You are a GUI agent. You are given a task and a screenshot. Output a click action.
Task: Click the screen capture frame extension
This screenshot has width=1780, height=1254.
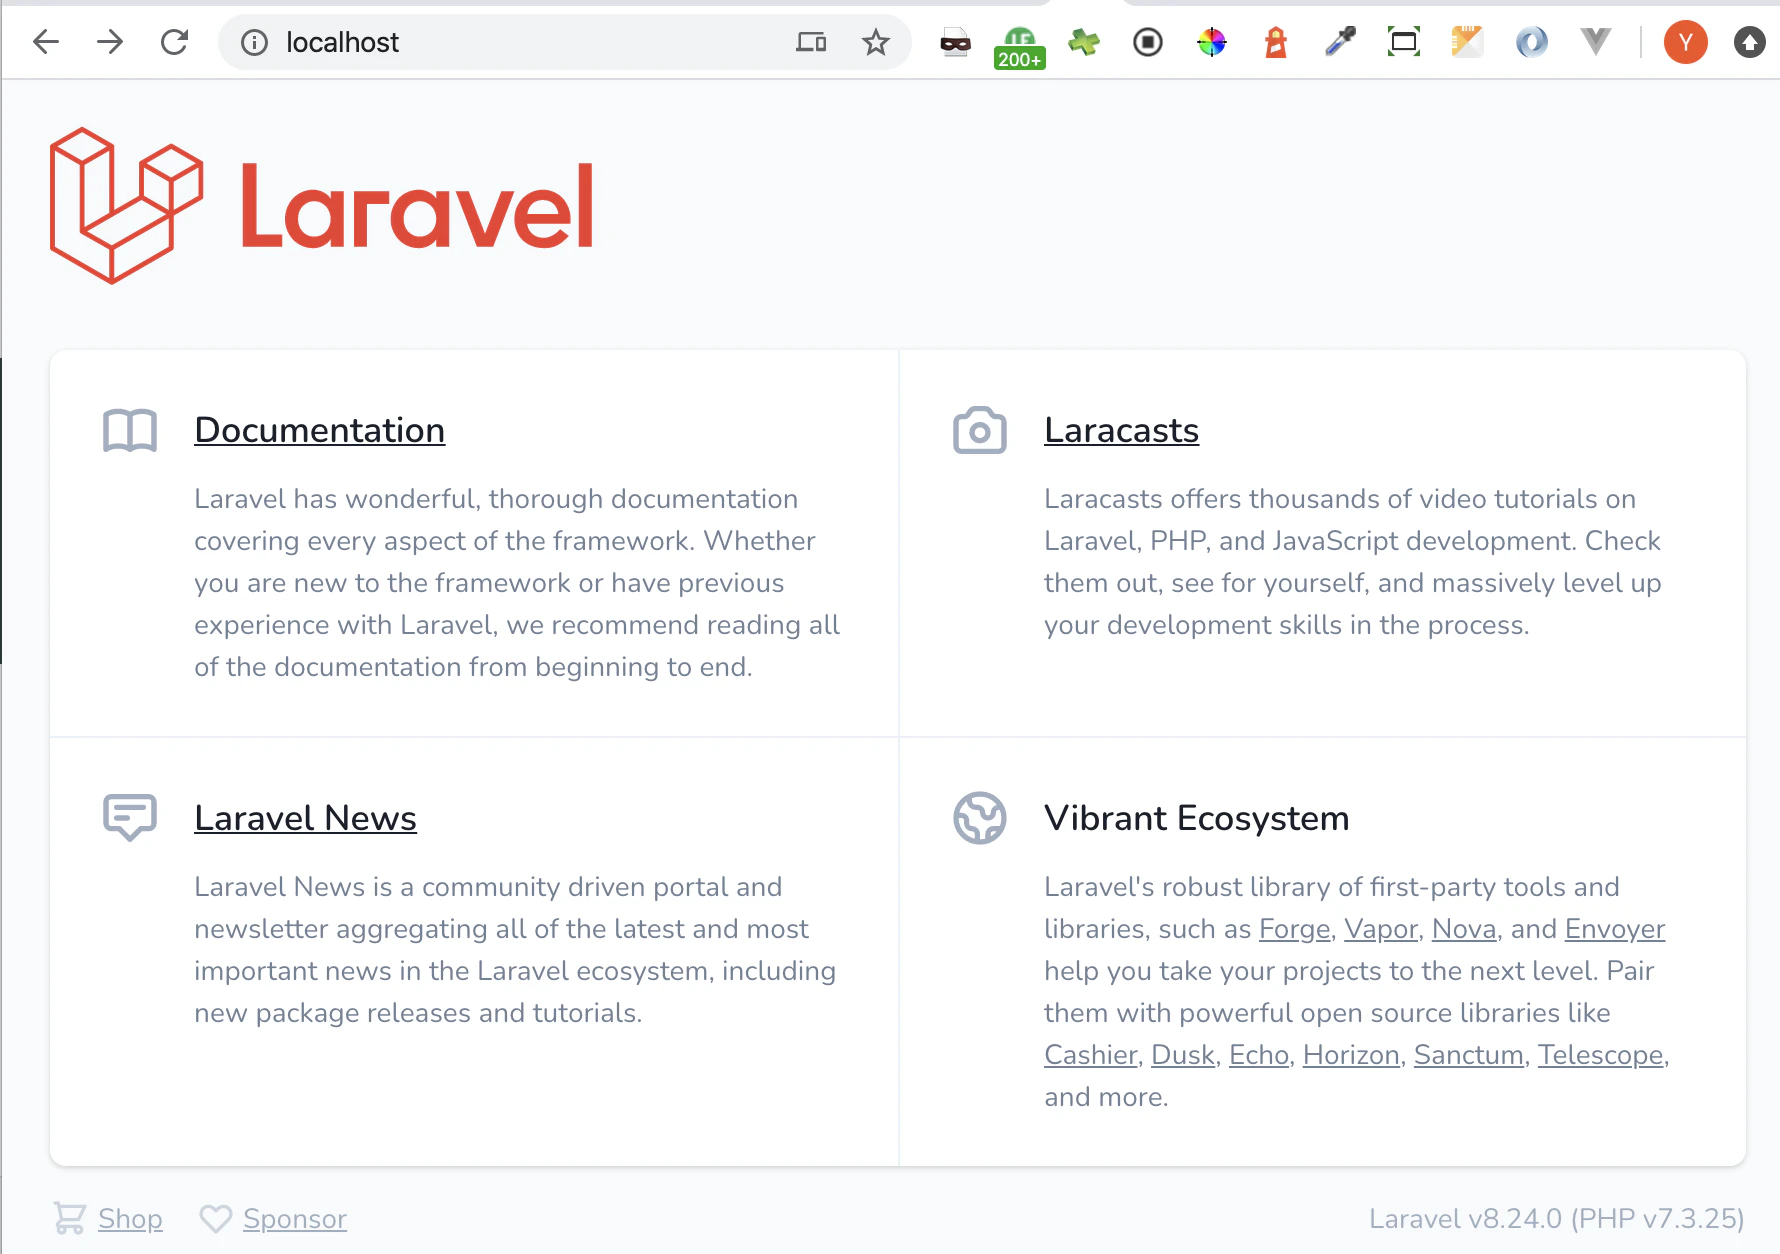tap(1404, 42)
